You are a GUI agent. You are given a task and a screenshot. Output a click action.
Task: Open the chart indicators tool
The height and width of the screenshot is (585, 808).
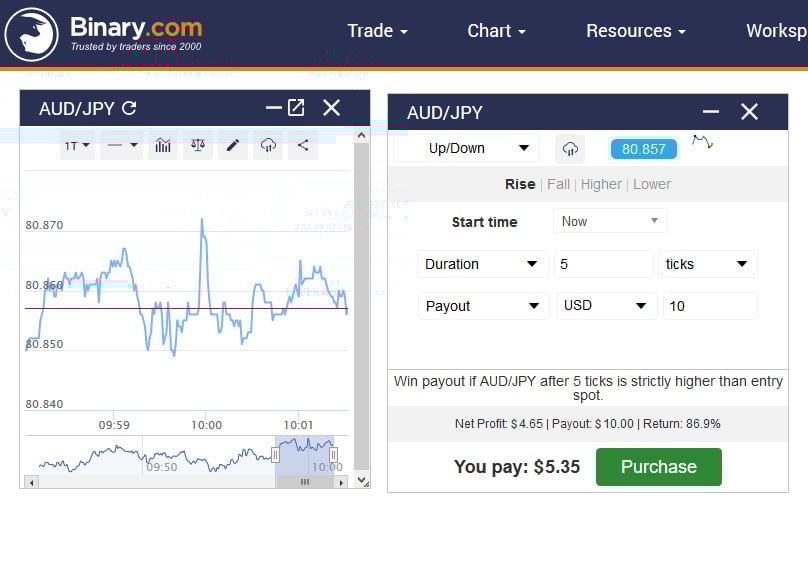coord(163,146)
